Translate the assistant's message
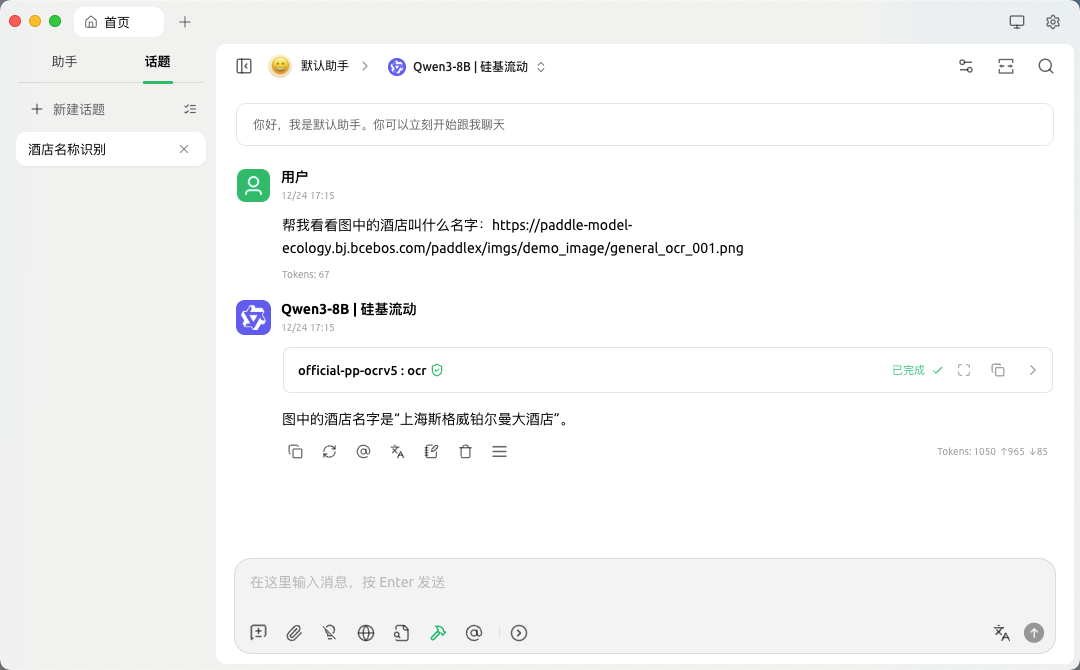The height and width of the screenshot is (670, 1080). pos(397,451)
